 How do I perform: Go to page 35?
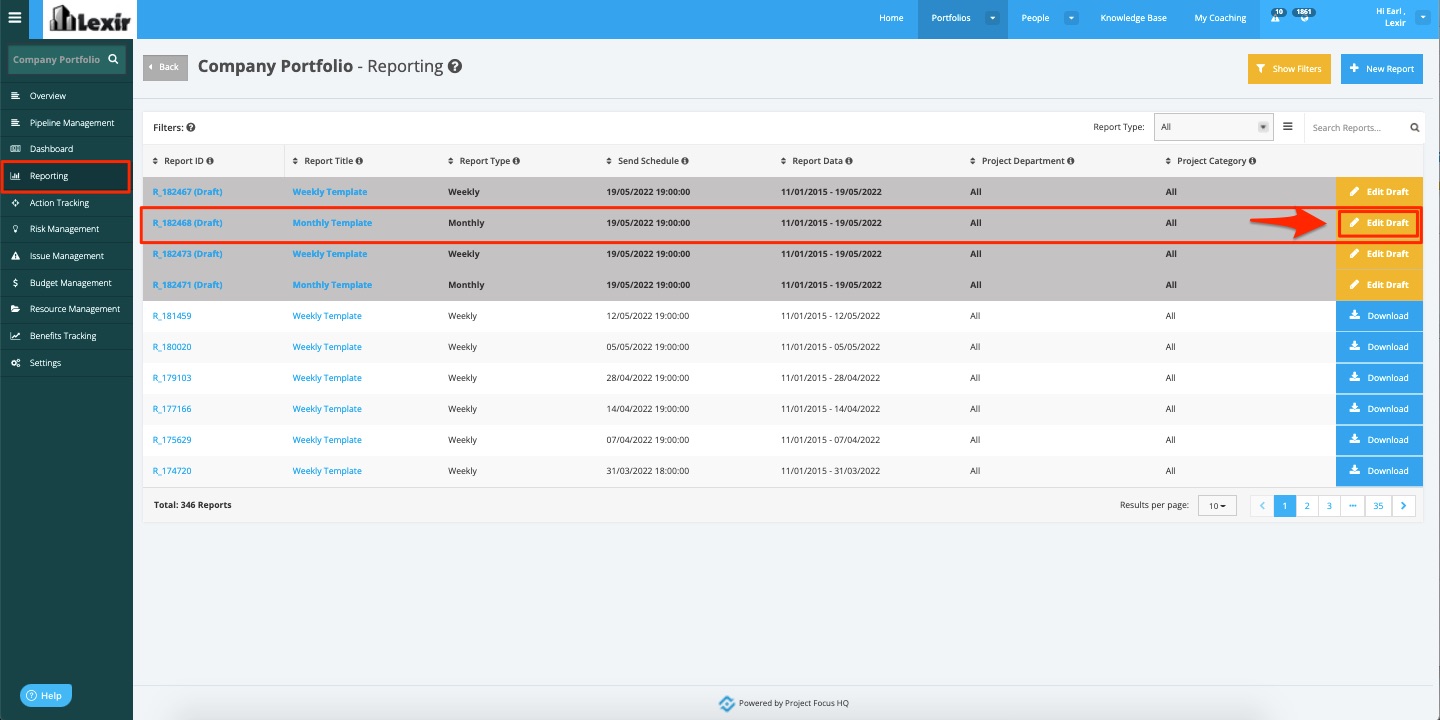[1378, 506]
